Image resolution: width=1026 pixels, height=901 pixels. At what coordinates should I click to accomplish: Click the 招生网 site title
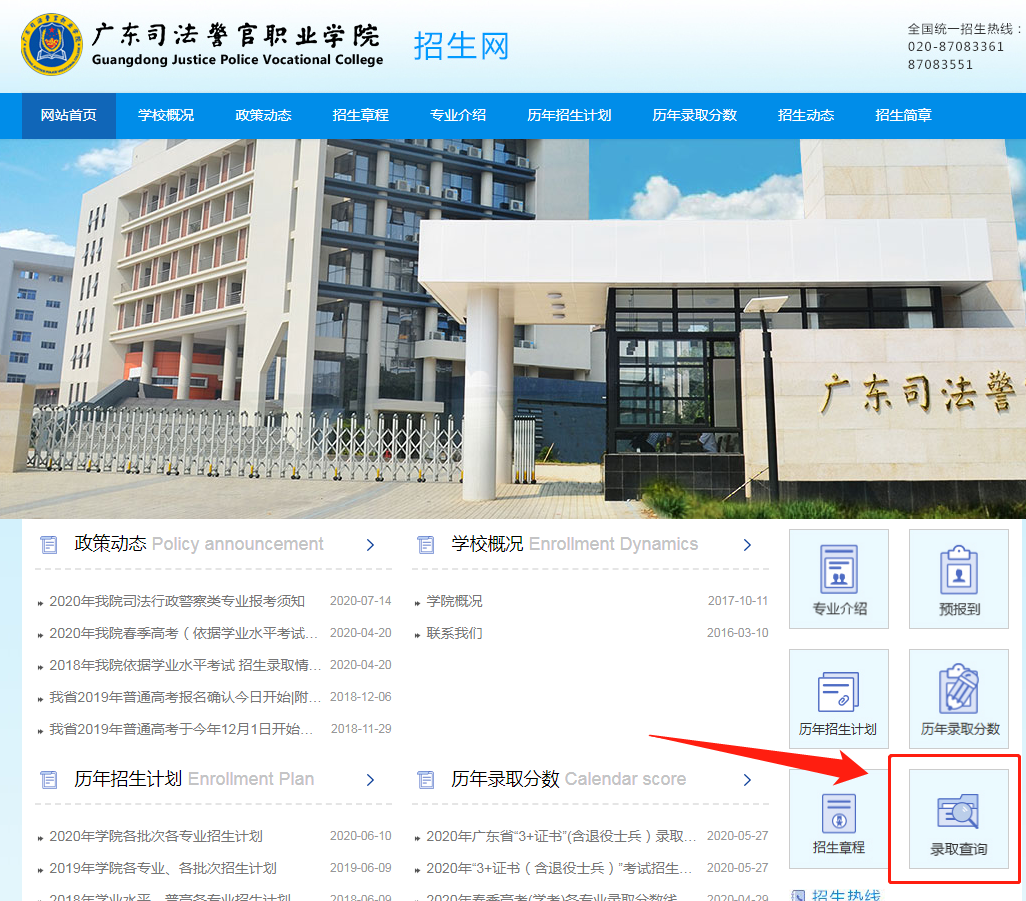click(x=461, y=46)
